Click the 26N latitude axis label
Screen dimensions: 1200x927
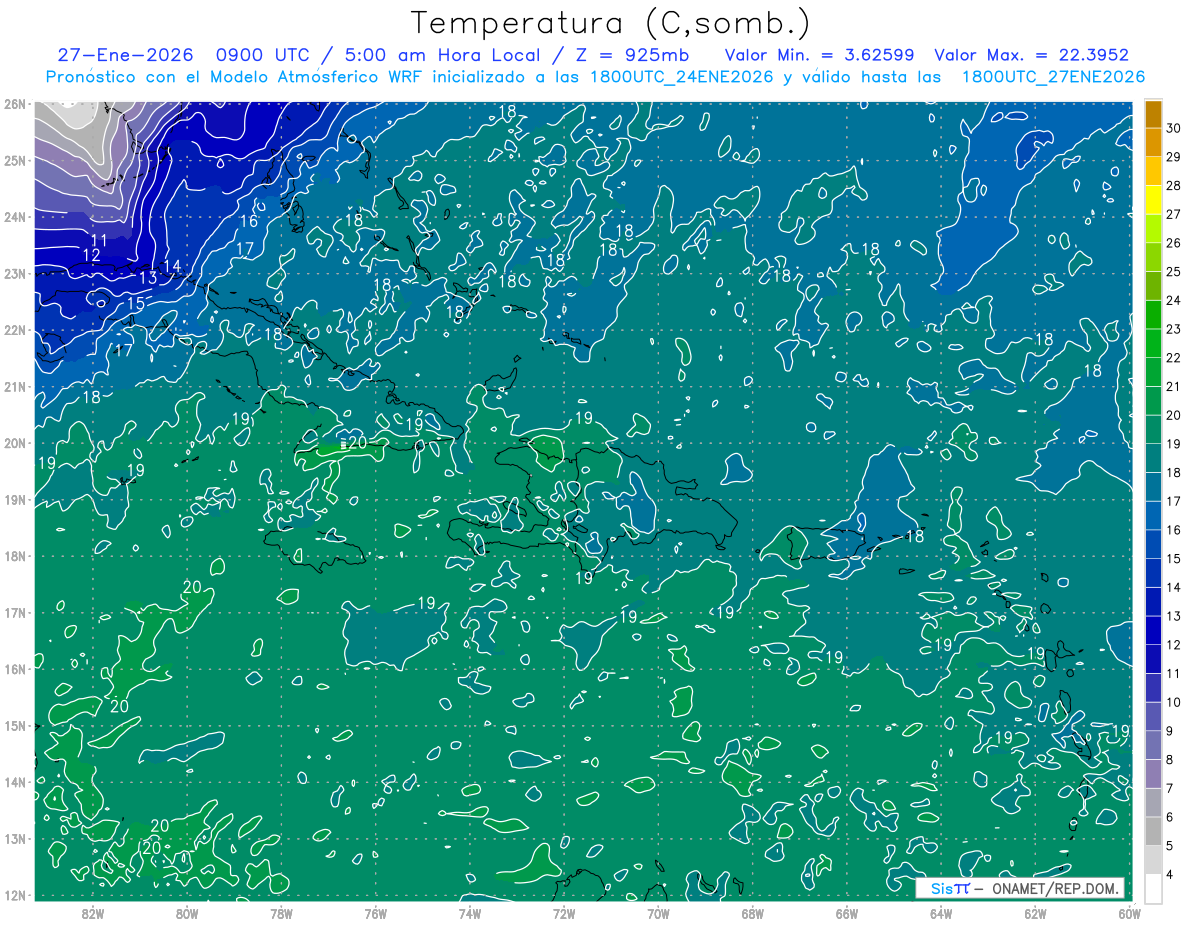coord(14,104)
